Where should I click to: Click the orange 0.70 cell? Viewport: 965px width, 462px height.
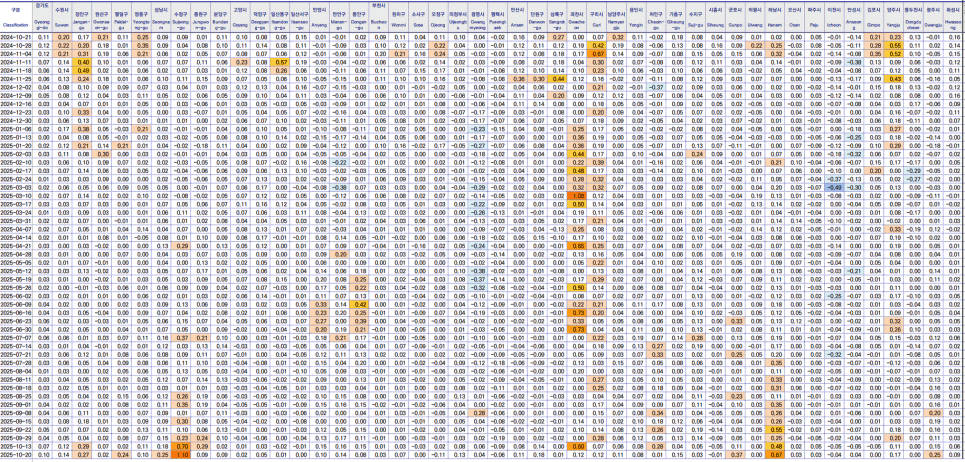click(x=182, y=445)
